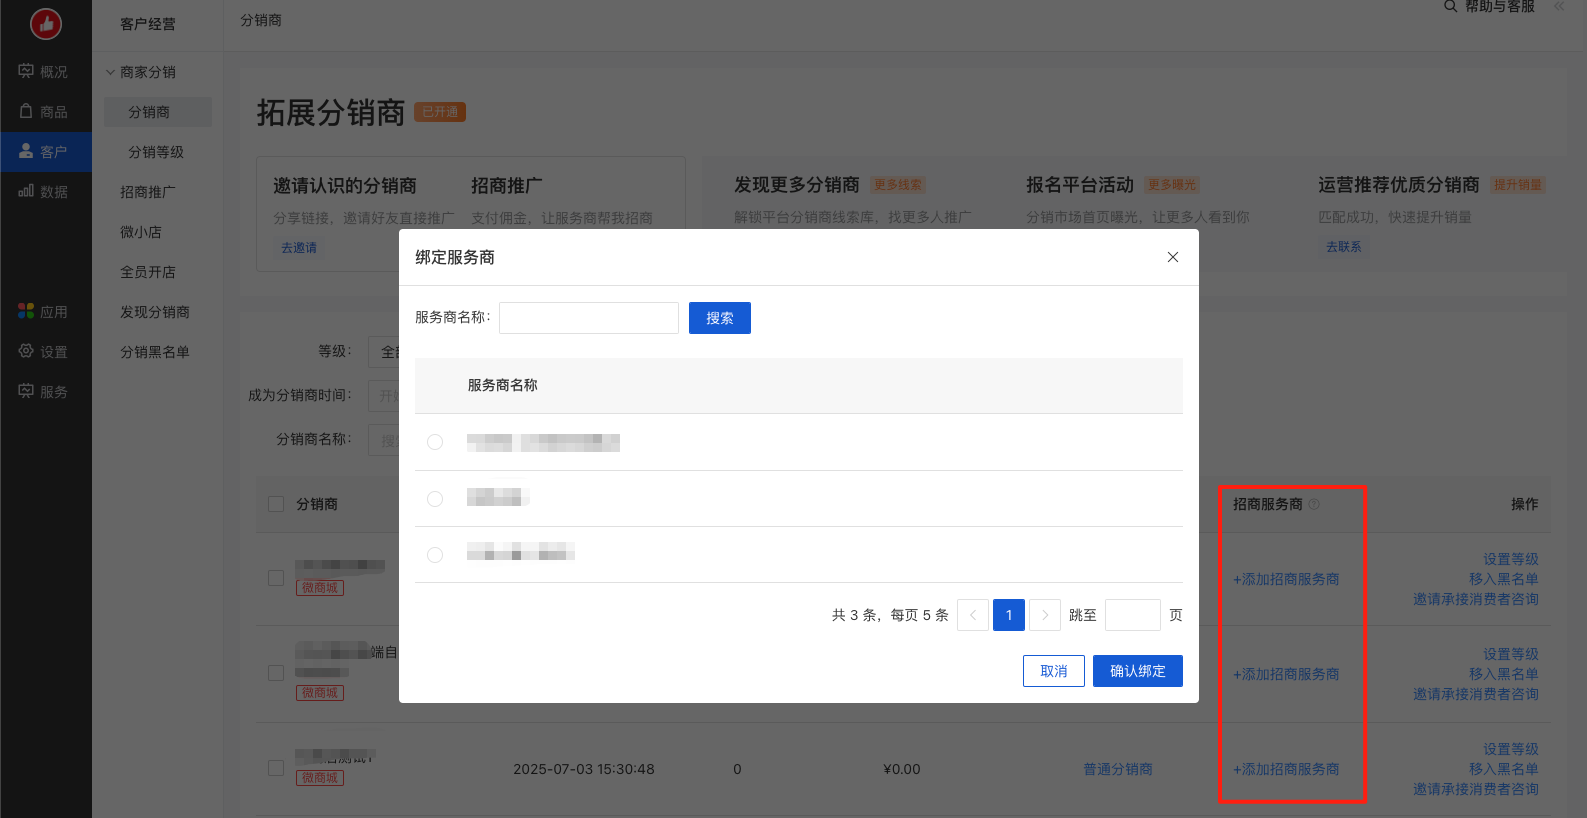Open the 概况 overview sidebar icon
1587x818 pixels.
click(27, 71)
